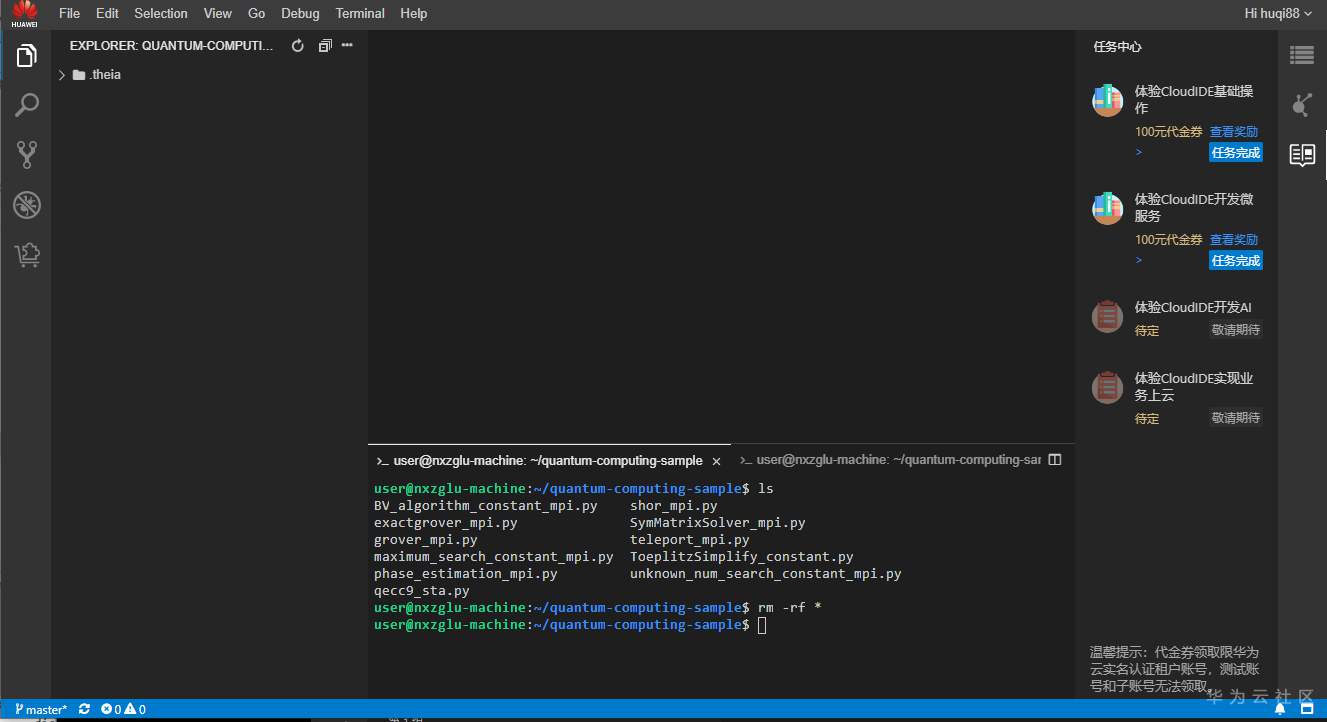Viewport: 1327px width, 722px height.
Task: Open the Debug view icon
Action: pyautogui.click(x=26, y=205)
